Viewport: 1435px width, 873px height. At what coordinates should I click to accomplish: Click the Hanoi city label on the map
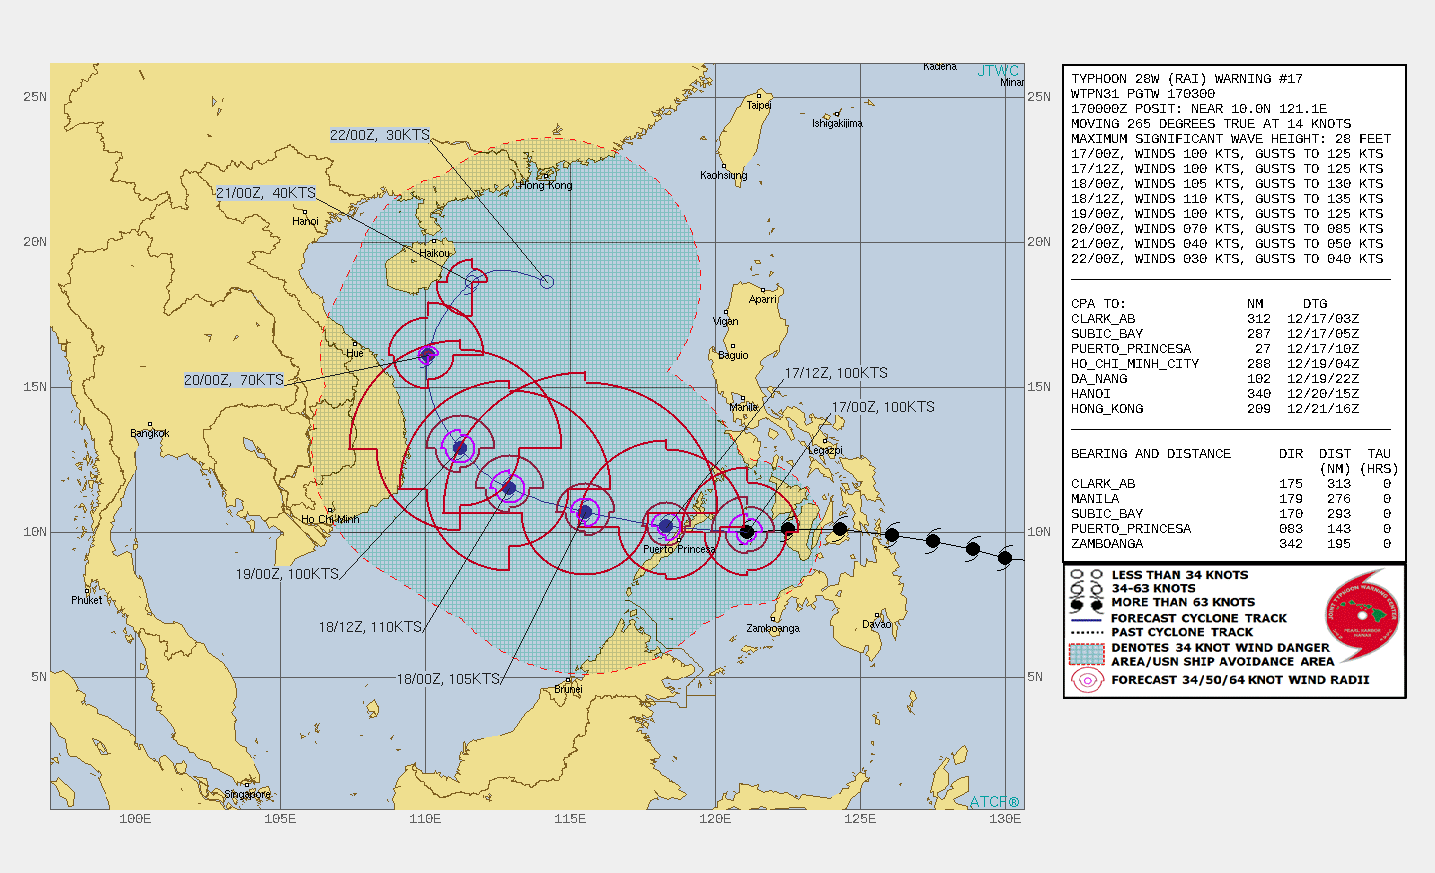(305, 221)
